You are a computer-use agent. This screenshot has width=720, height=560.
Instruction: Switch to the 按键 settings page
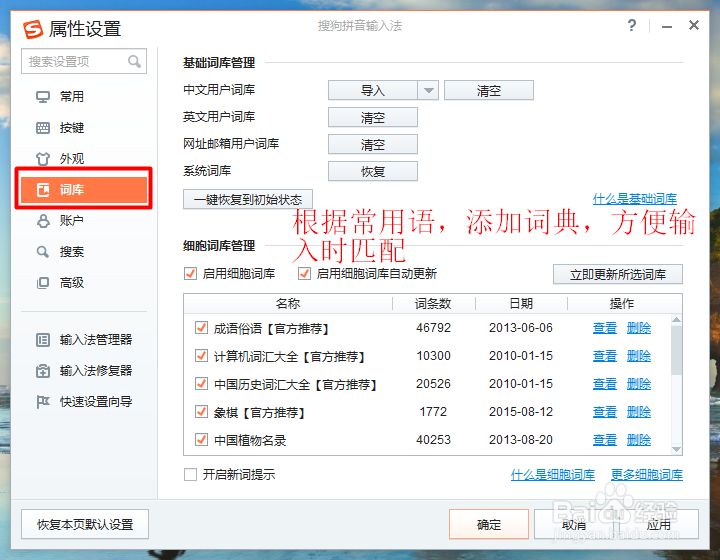72,128
